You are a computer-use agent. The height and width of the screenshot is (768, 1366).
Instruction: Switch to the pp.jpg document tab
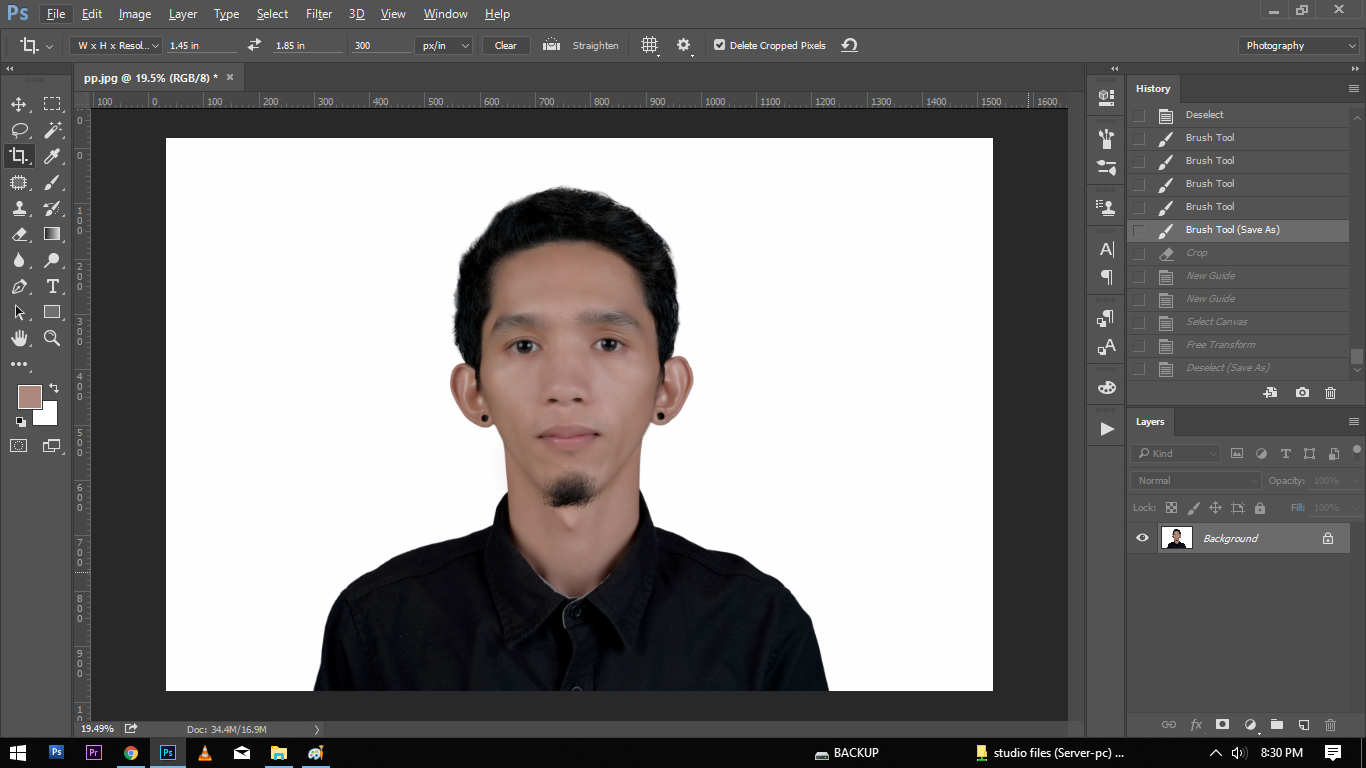coord(150,77)
